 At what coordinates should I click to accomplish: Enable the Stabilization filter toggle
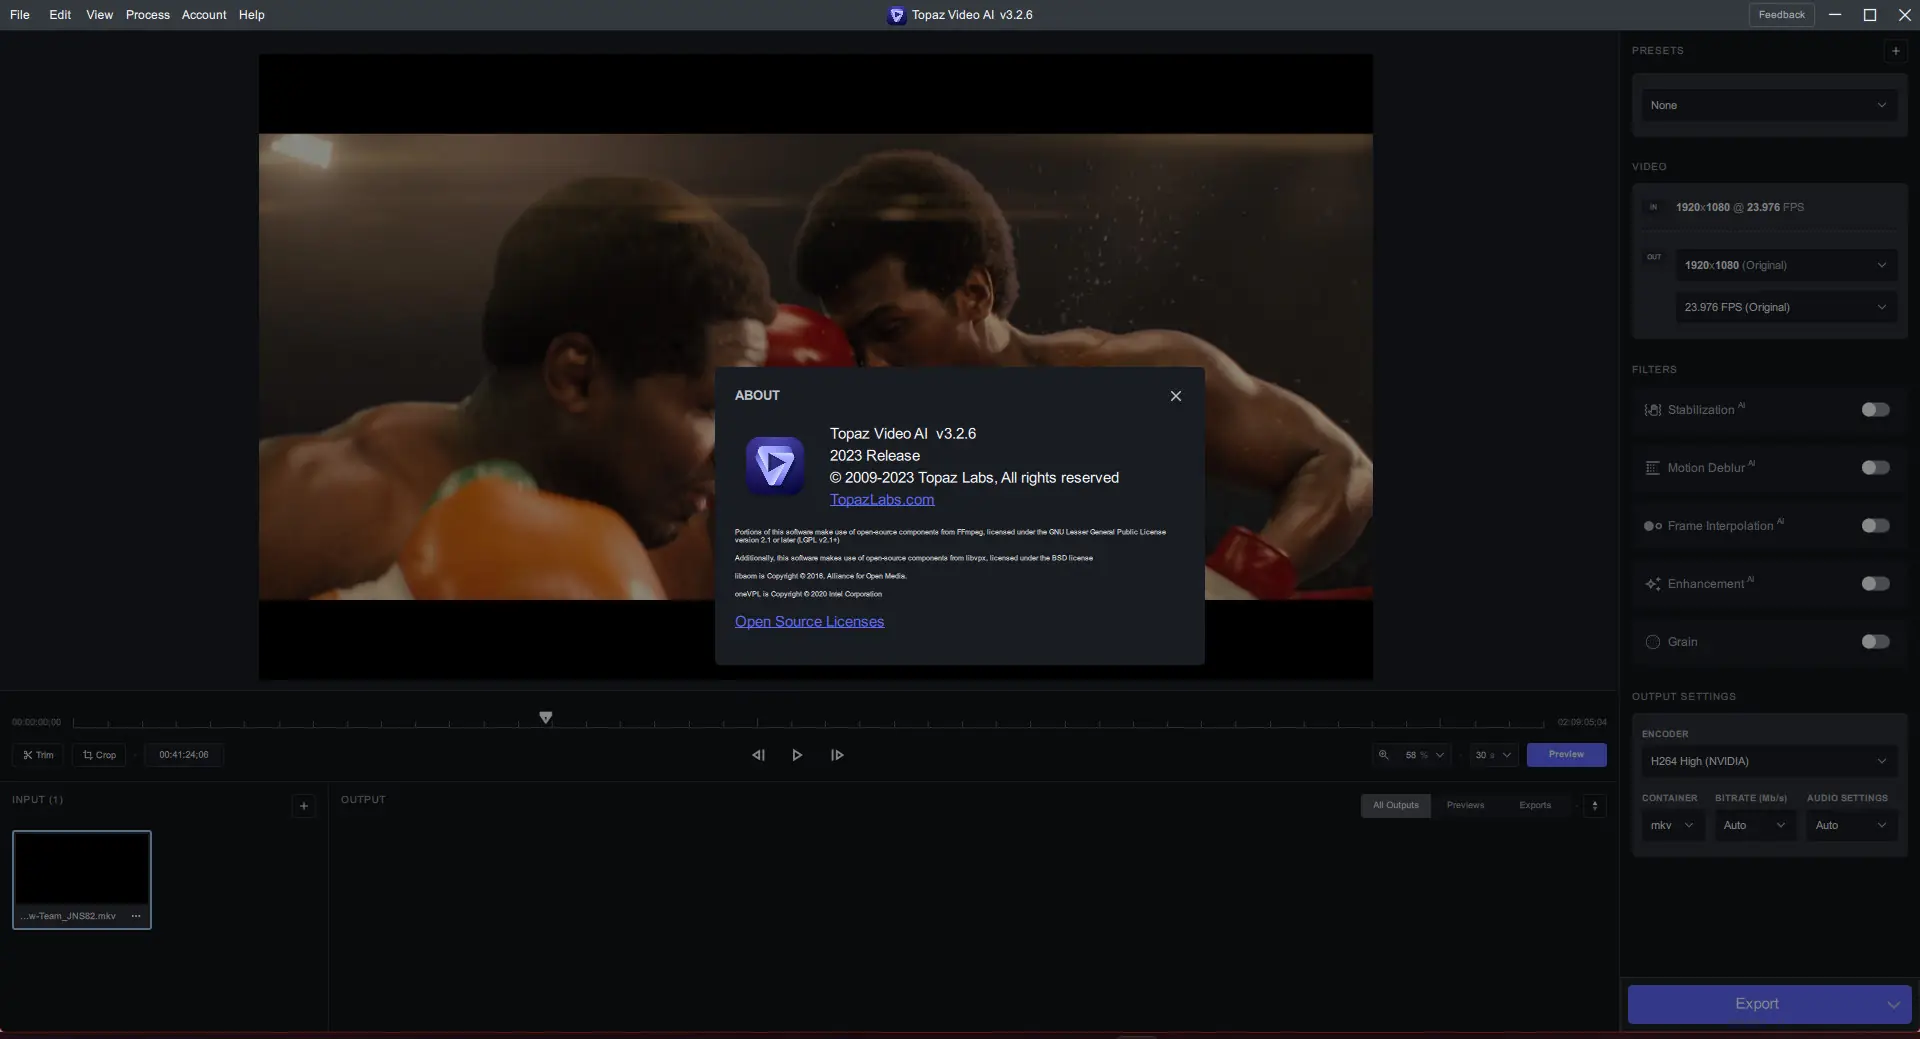[x=1875, y=410]
